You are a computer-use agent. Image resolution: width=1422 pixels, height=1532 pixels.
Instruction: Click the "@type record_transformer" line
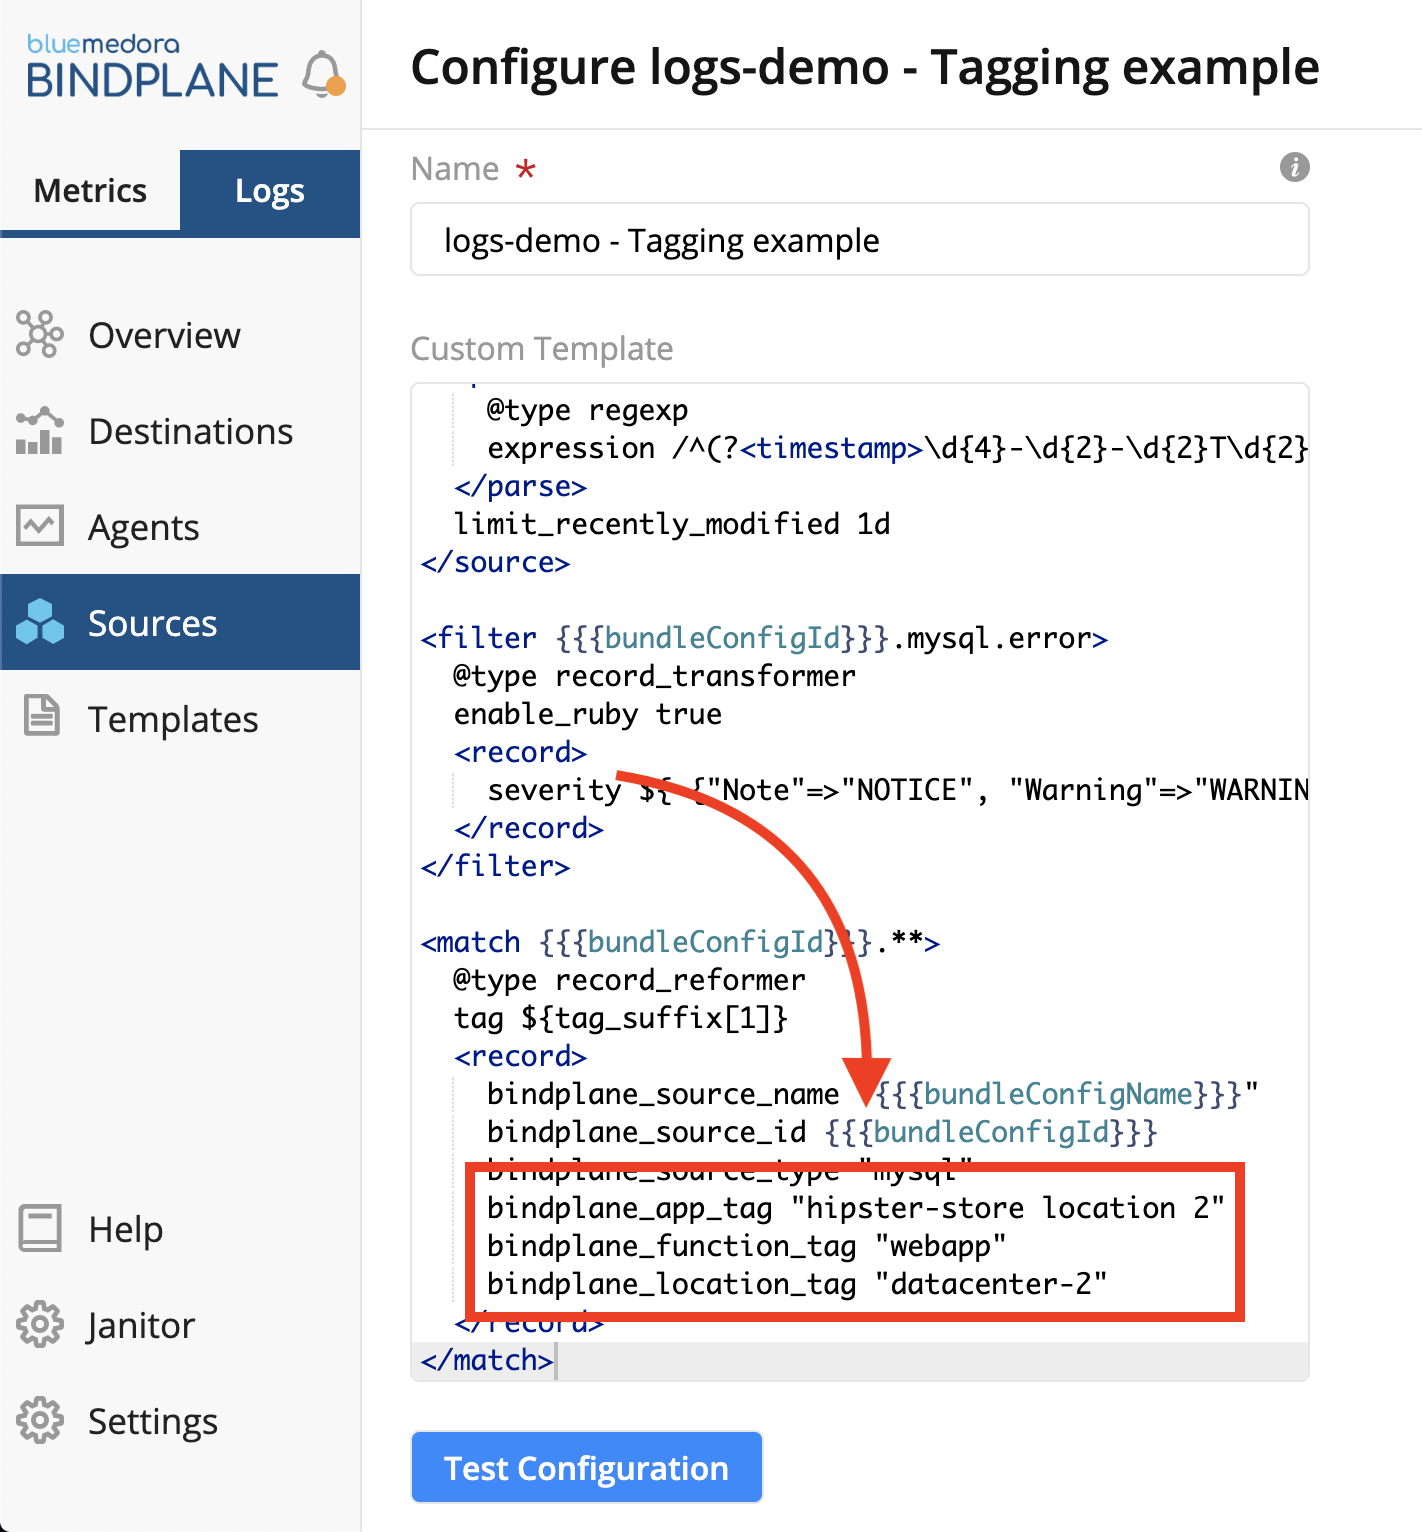click(654, 677)
